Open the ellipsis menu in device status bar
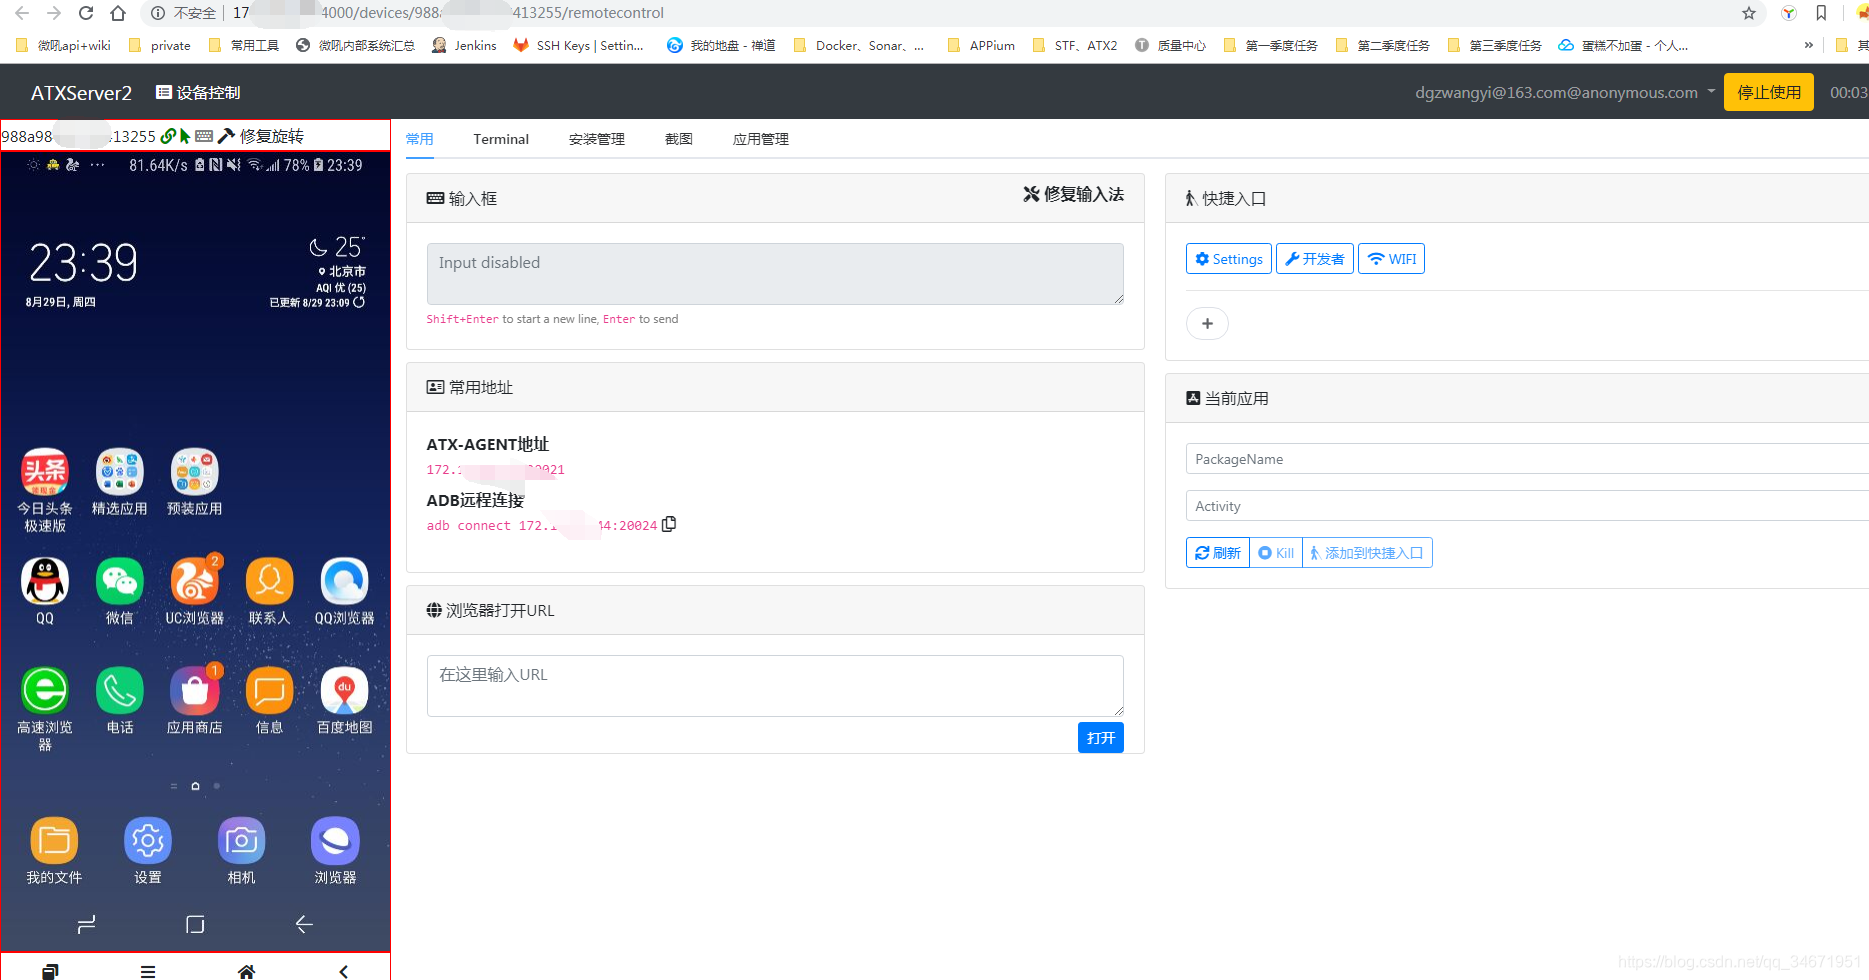The width and height of the screenshot is (1869, 980). coord(97,165)
